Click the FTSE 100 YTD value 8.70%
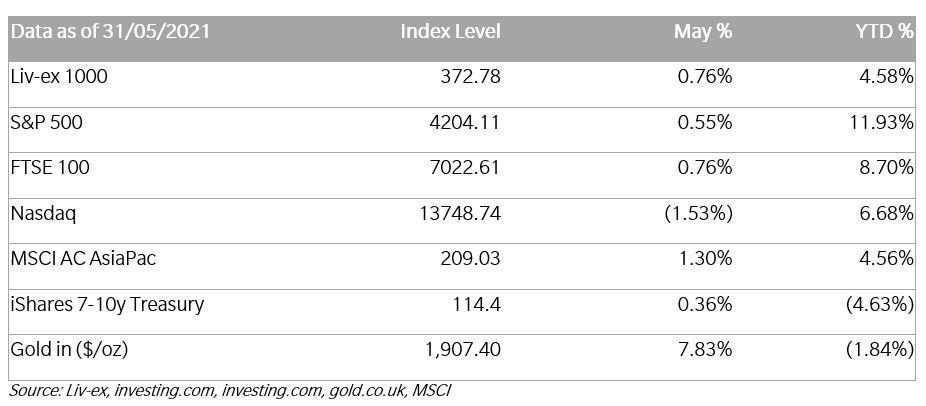This screenshot has width=926, height=406. (x=885, y=167)
